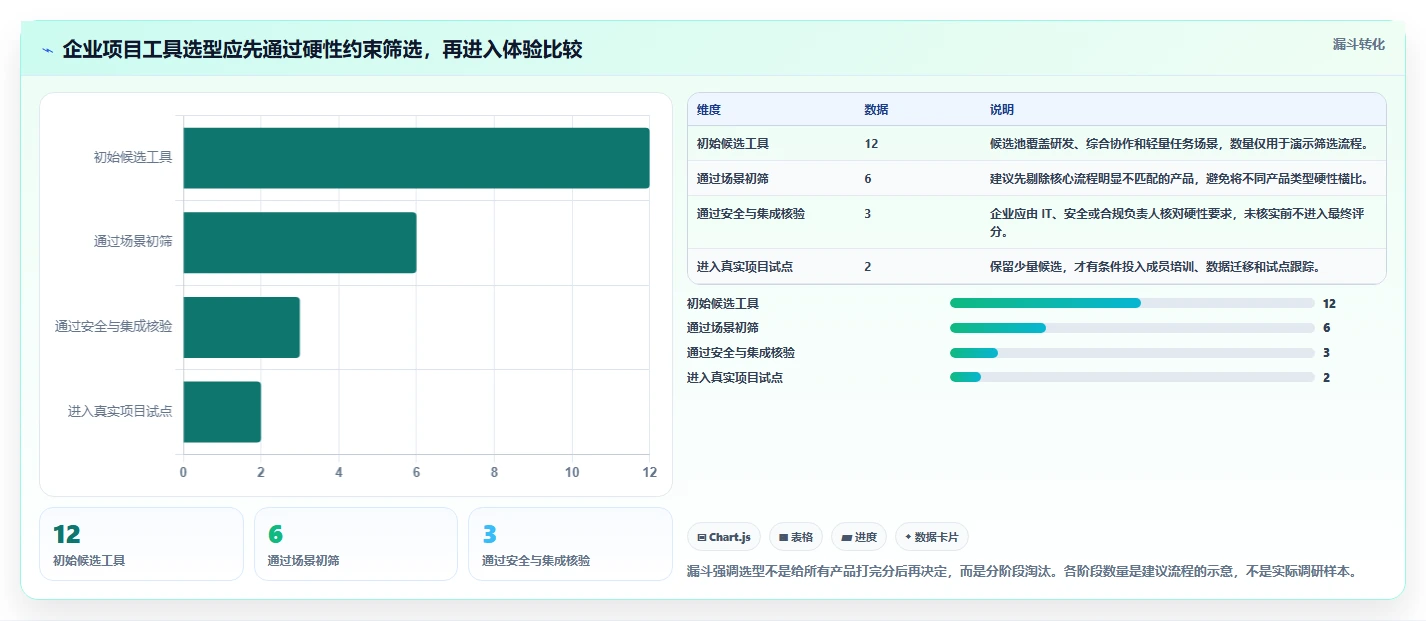Click the progress list label 通过场景初筛
The image size is (1426, 621).
tap(723, 328)
